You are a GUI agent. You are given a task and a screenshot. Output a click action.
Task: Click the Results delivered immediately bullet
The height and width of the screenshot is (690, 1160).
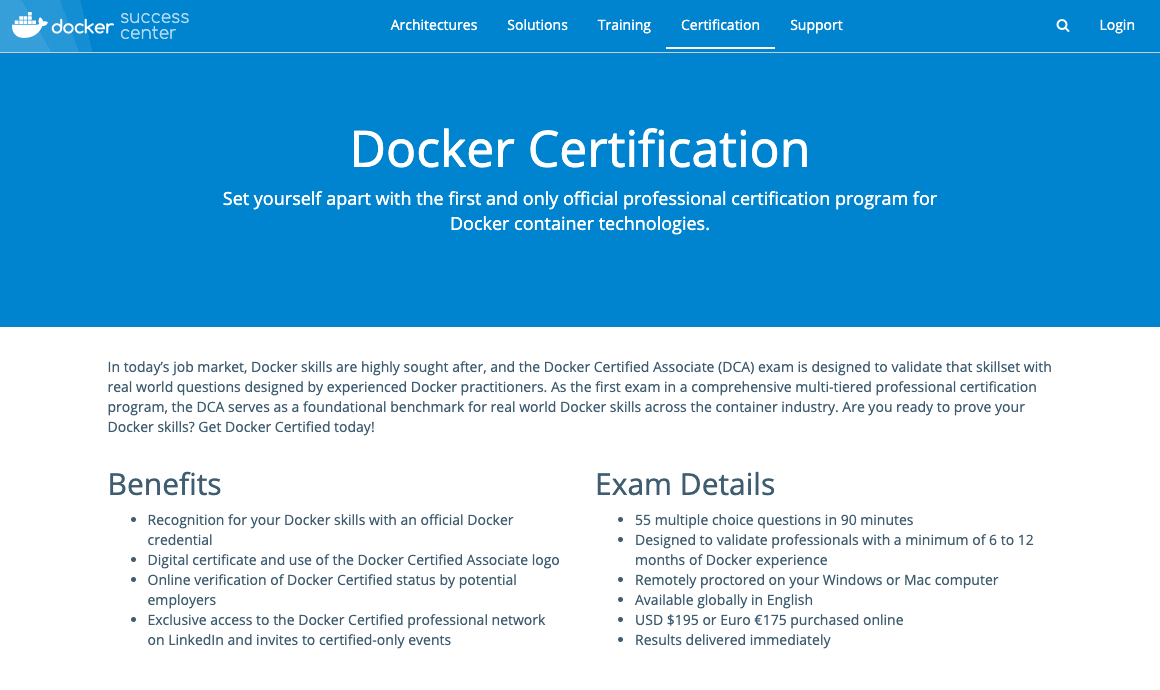tap(732, 640)
